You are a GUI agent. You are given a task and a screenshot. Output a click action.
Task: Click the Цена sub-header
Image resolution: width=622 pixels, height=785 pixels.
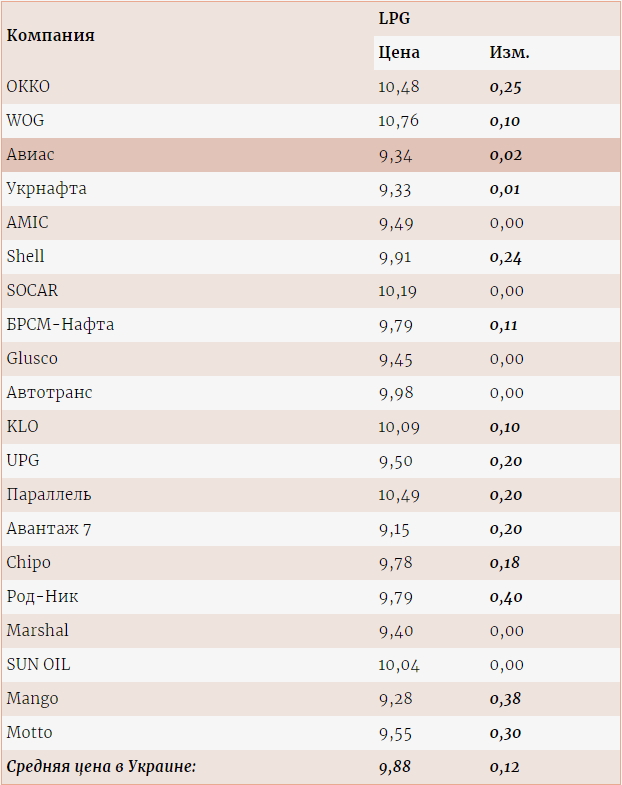[399, 53]
